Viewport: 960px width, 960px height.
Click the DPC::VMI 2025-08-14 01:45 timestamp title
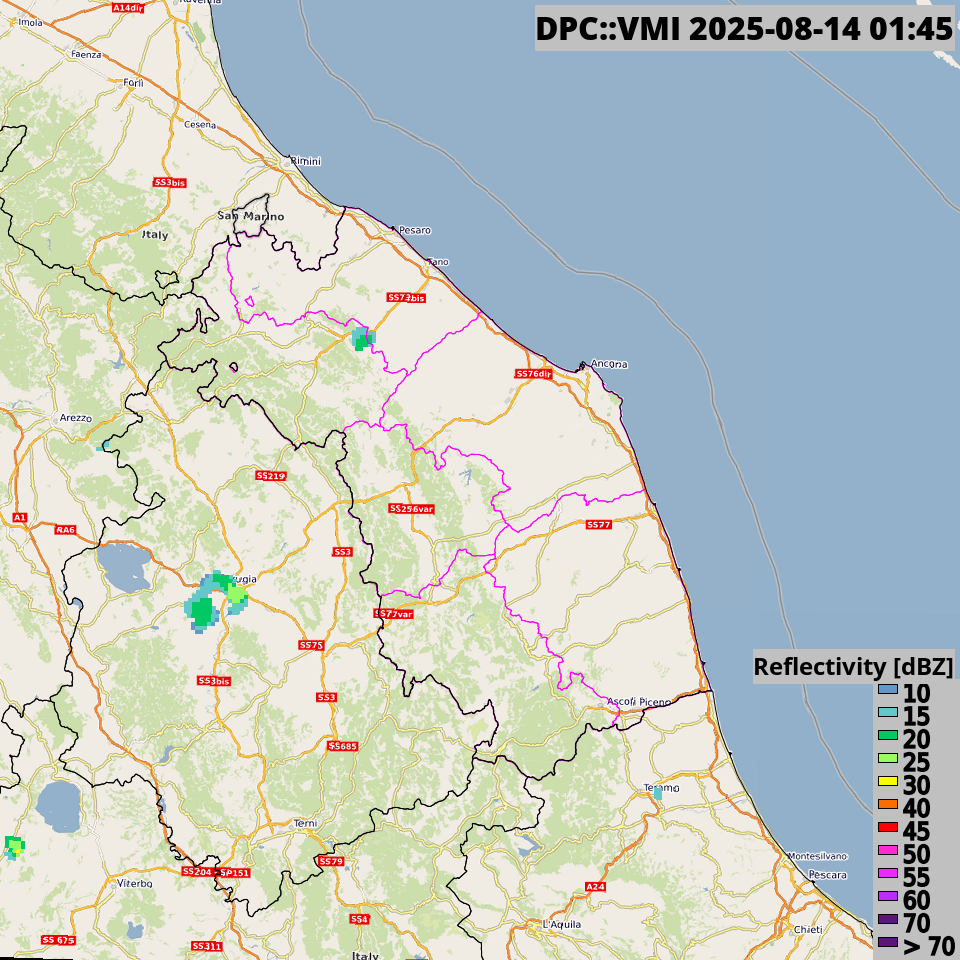coord(744,28)
